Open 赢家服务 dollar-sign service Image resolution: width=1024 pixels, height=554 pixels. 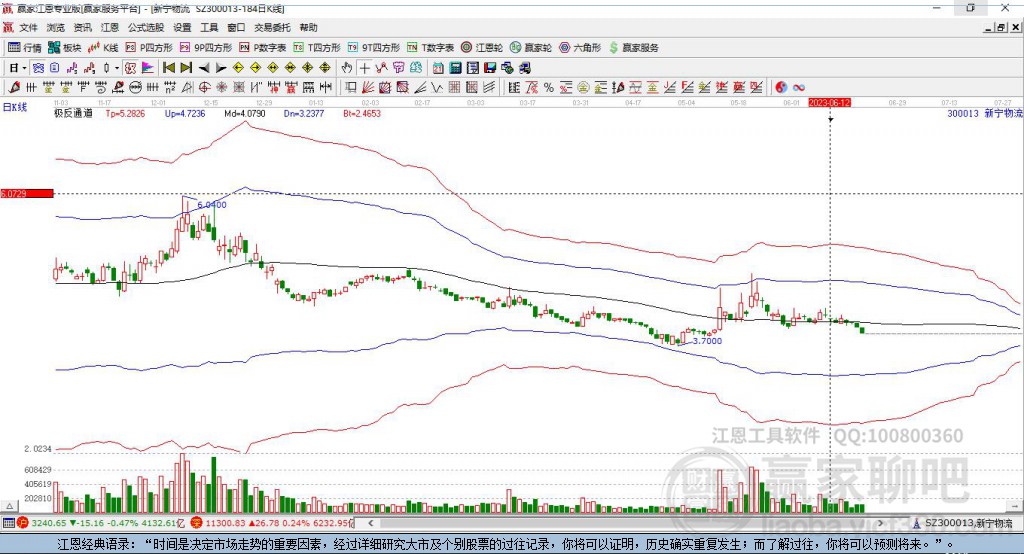pyautogui.click(x=633, y=48)
